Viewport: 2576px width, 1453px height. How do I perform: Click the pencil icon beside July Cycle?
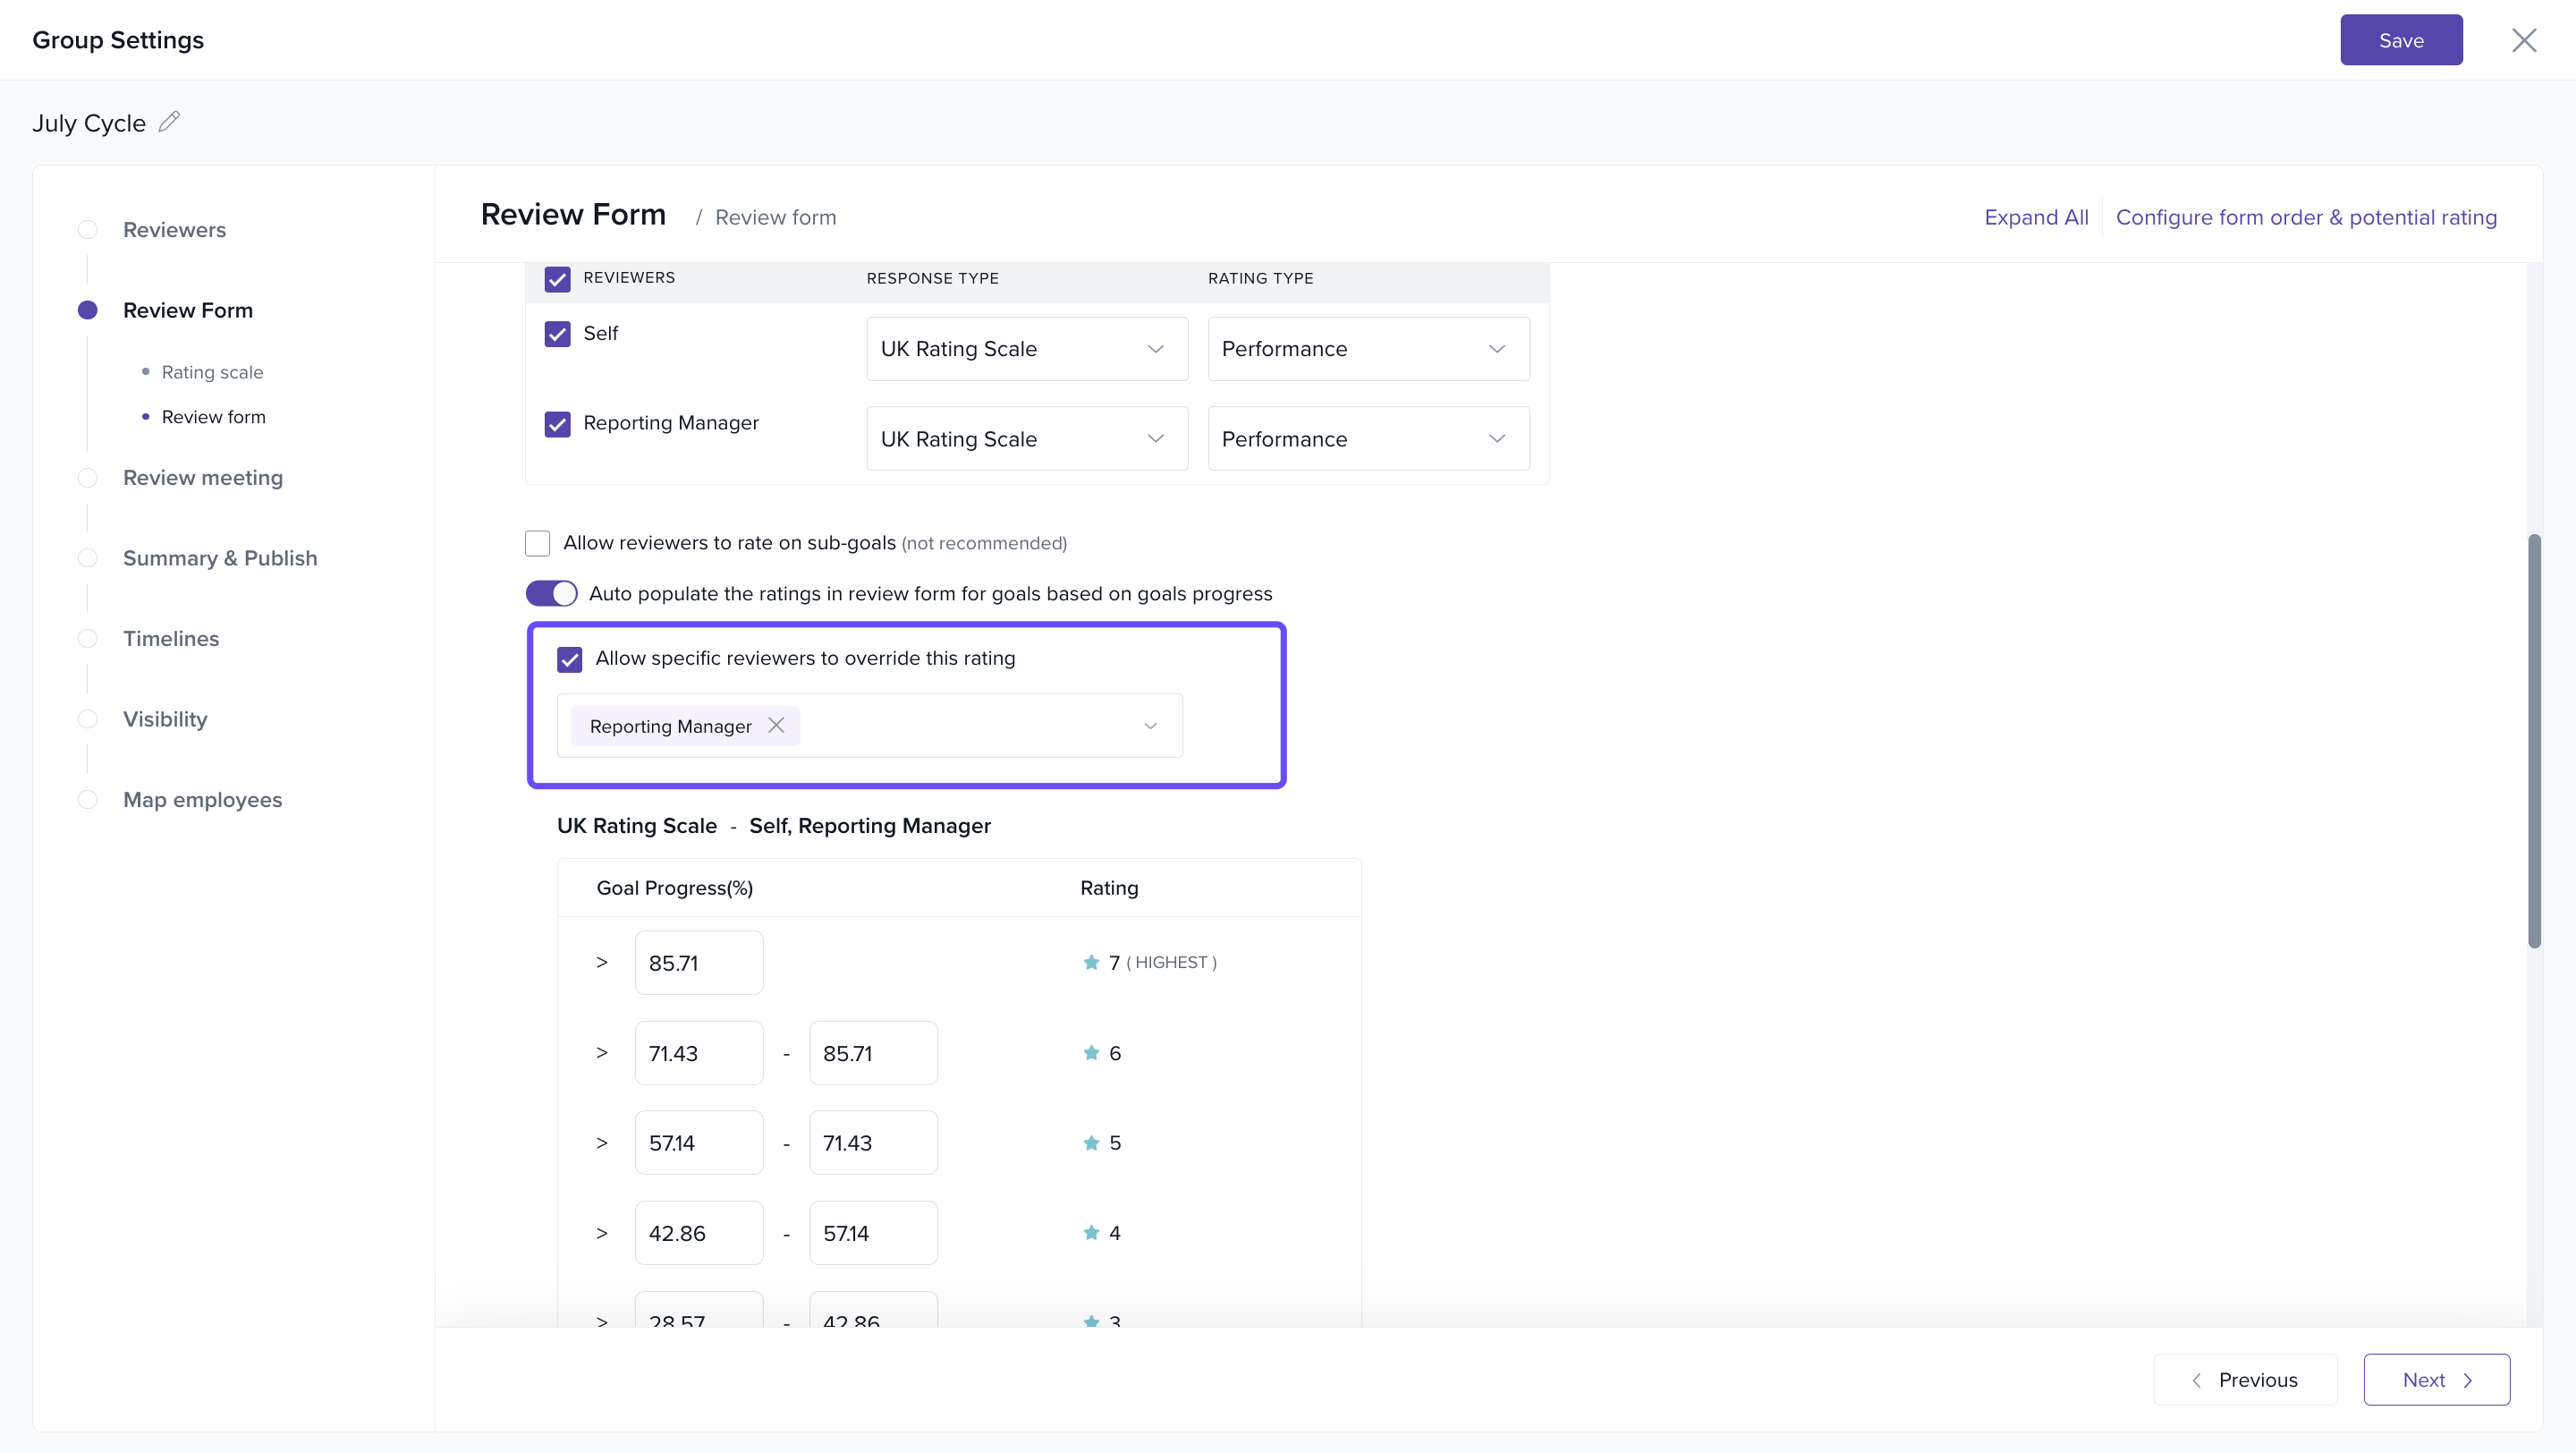169,122
